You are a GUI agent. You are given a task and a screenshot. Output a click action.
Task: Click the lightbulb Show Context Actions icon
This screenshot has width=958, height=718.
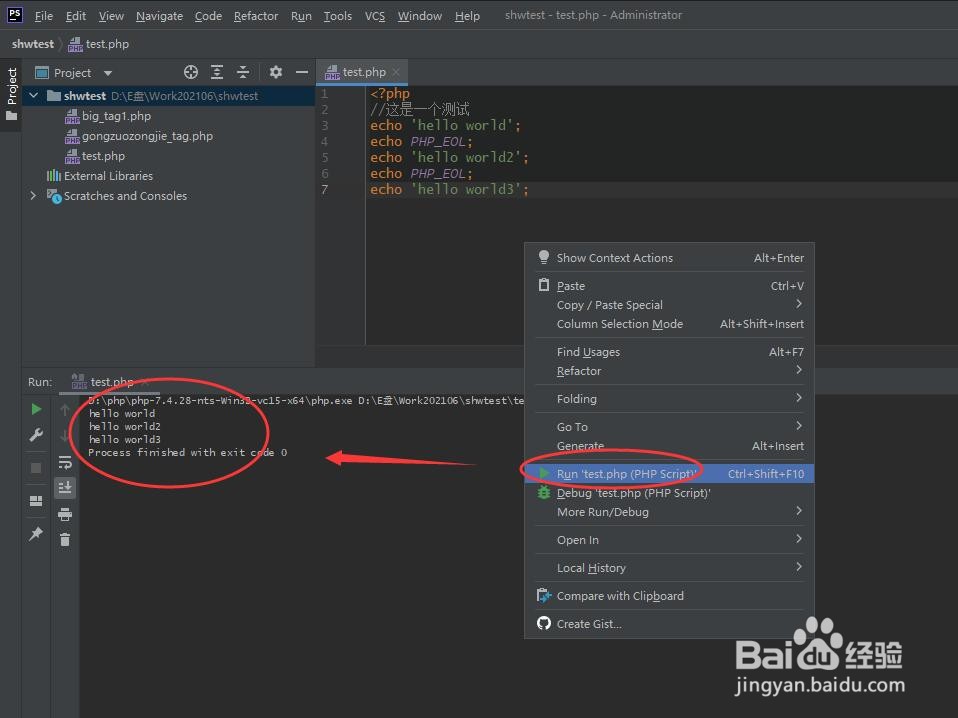click(544, 257)
